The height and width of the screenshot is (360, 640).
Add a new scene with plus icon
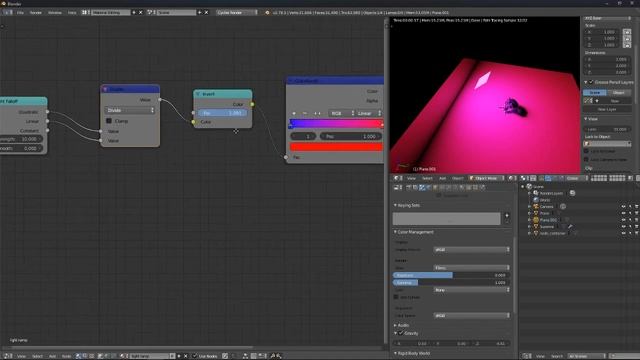pyautogui.click(x=200, y=13)
